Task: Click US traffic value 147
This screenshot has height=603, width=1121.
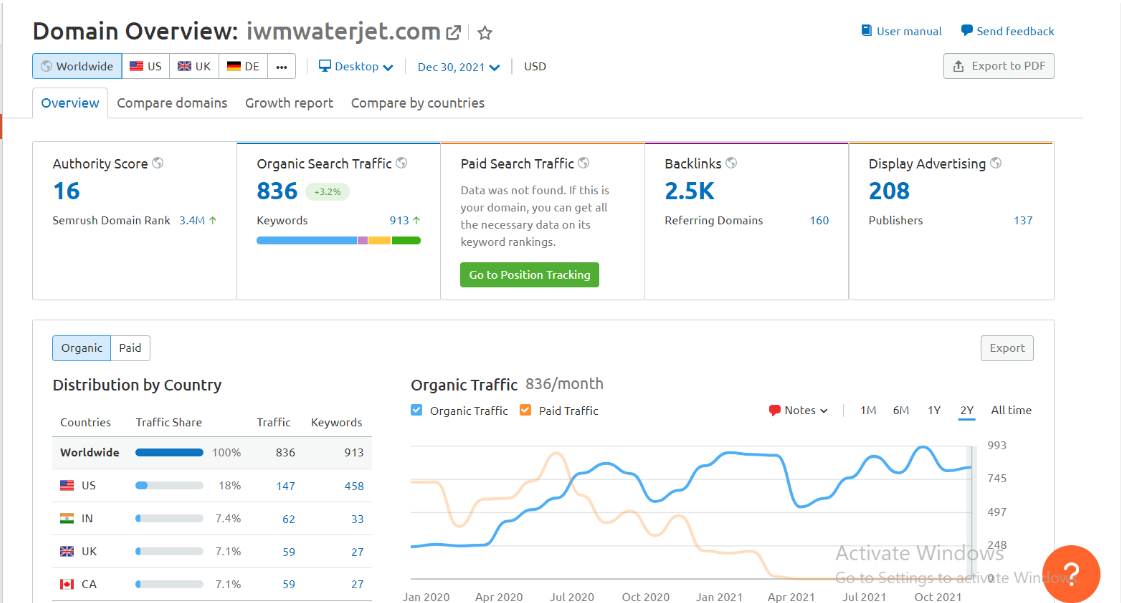Action: [x=285, y=486]
